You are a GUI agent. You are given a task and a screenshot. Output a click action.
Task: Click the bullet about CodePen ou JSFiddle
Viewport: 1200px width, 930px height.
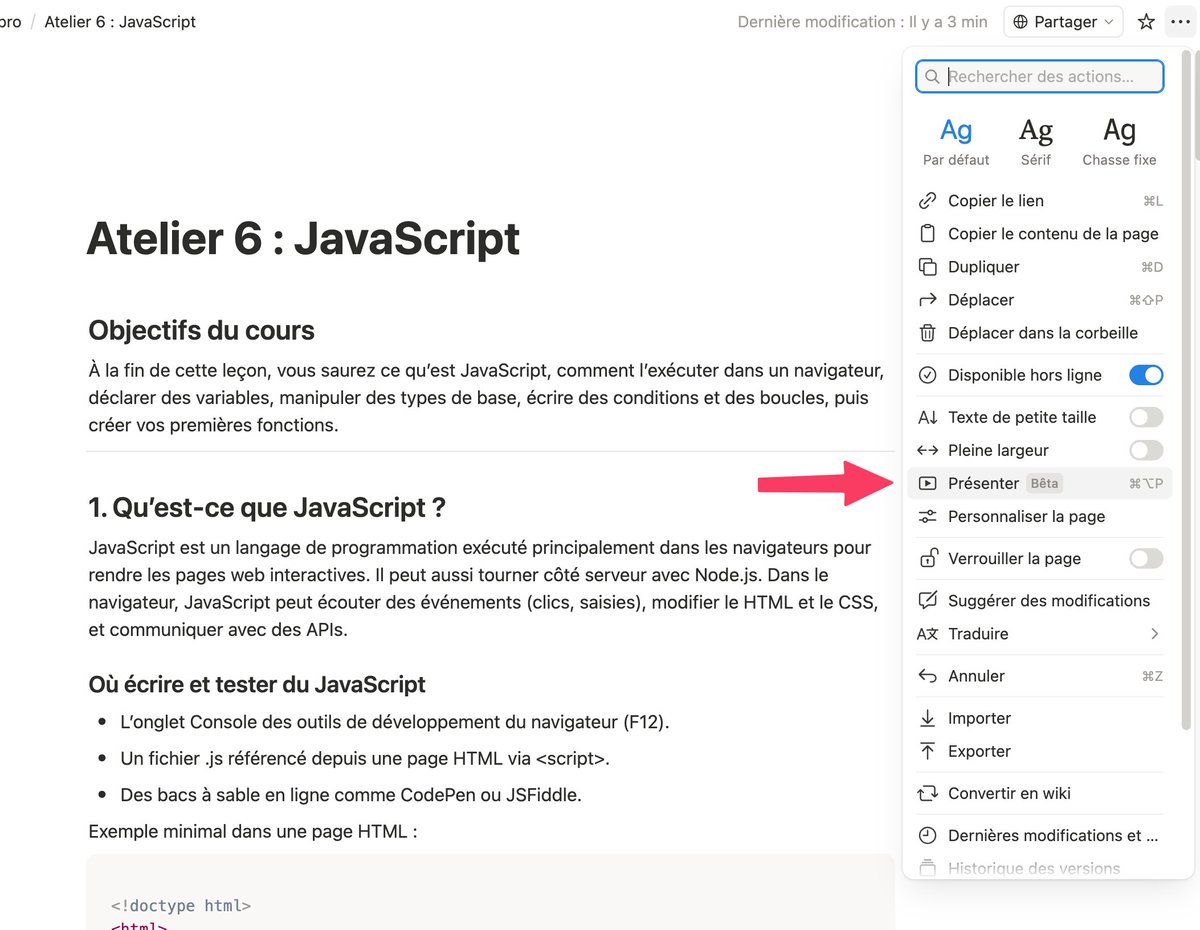350,796
